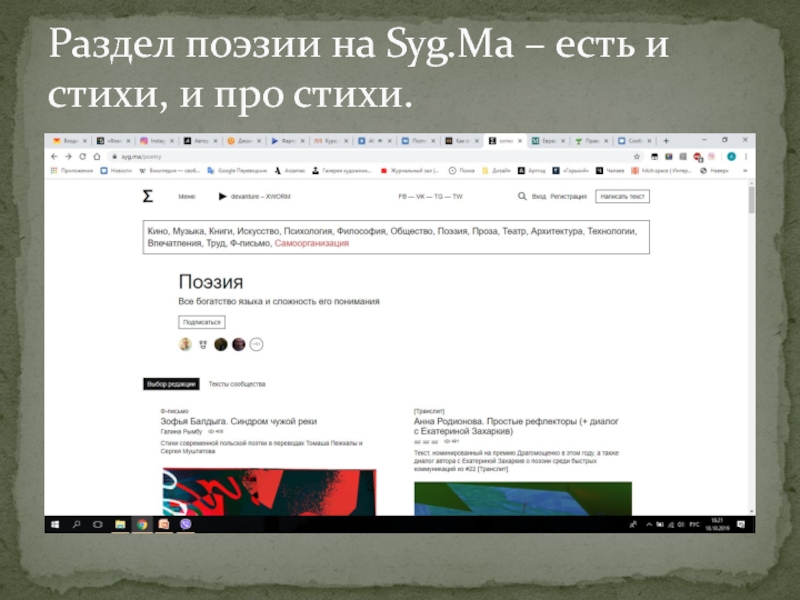Open the Приложения bookmarks shortcut
Viewport: 800px width, 600px height.
tap(72, 171)
